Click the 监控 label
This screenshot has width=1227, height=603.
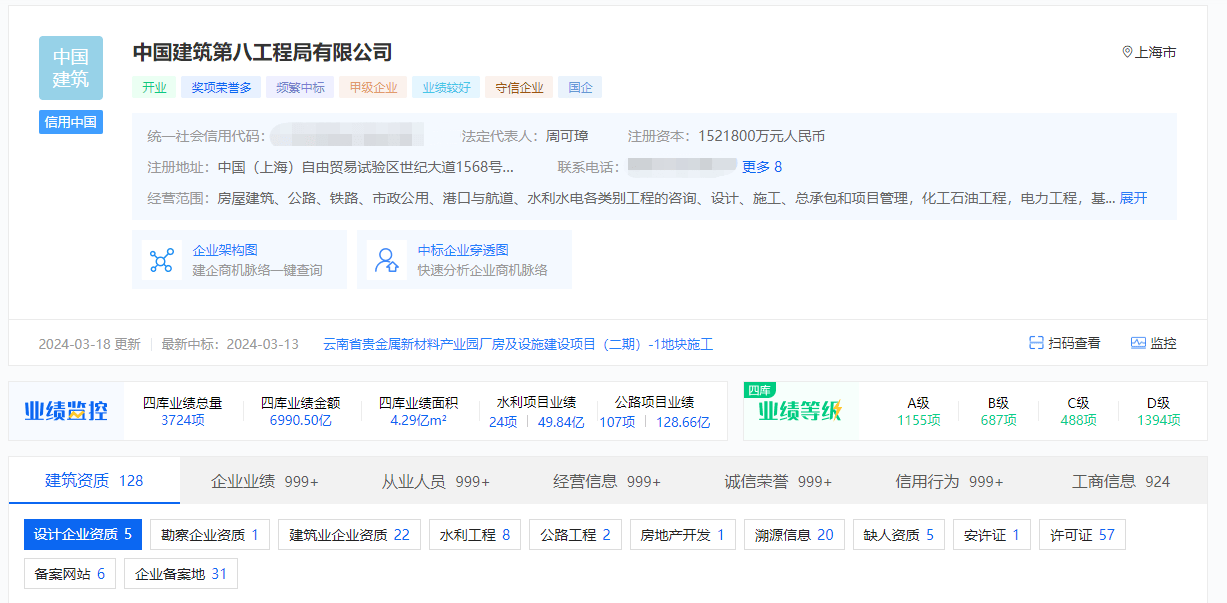point(1163,343)
